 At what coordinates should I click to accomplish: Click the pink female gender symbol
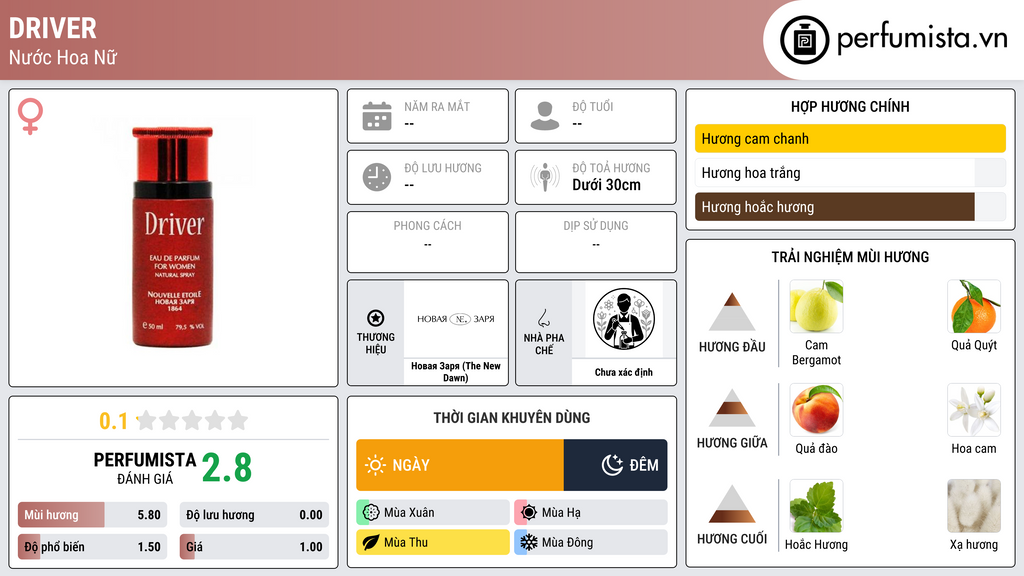point(30,116)
